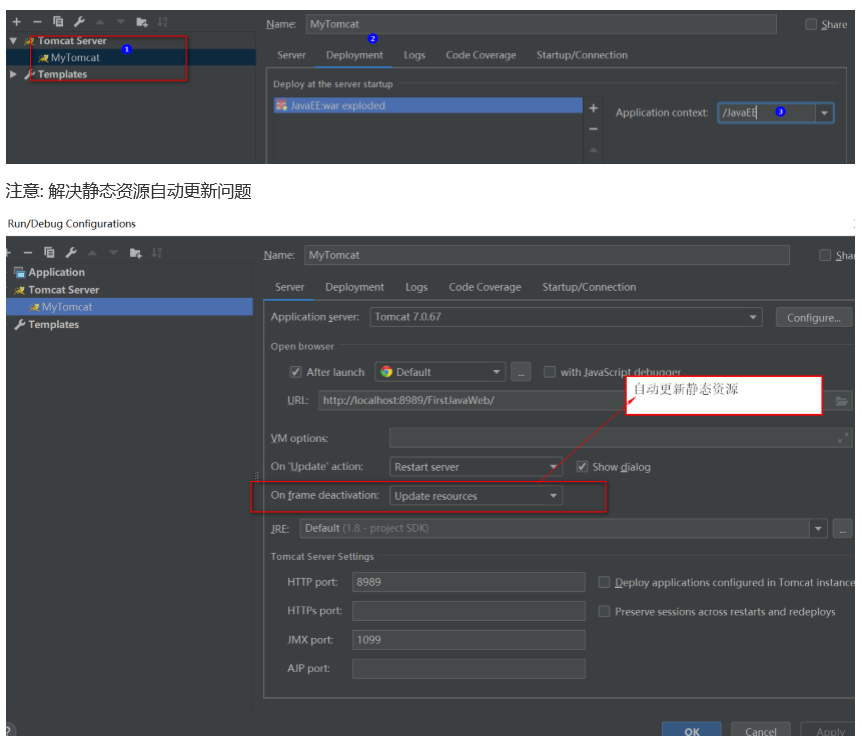Click the JRE ellipsis browse button
Image resolution: width=862 pixels, height=744 pixels.
(842, 529)
